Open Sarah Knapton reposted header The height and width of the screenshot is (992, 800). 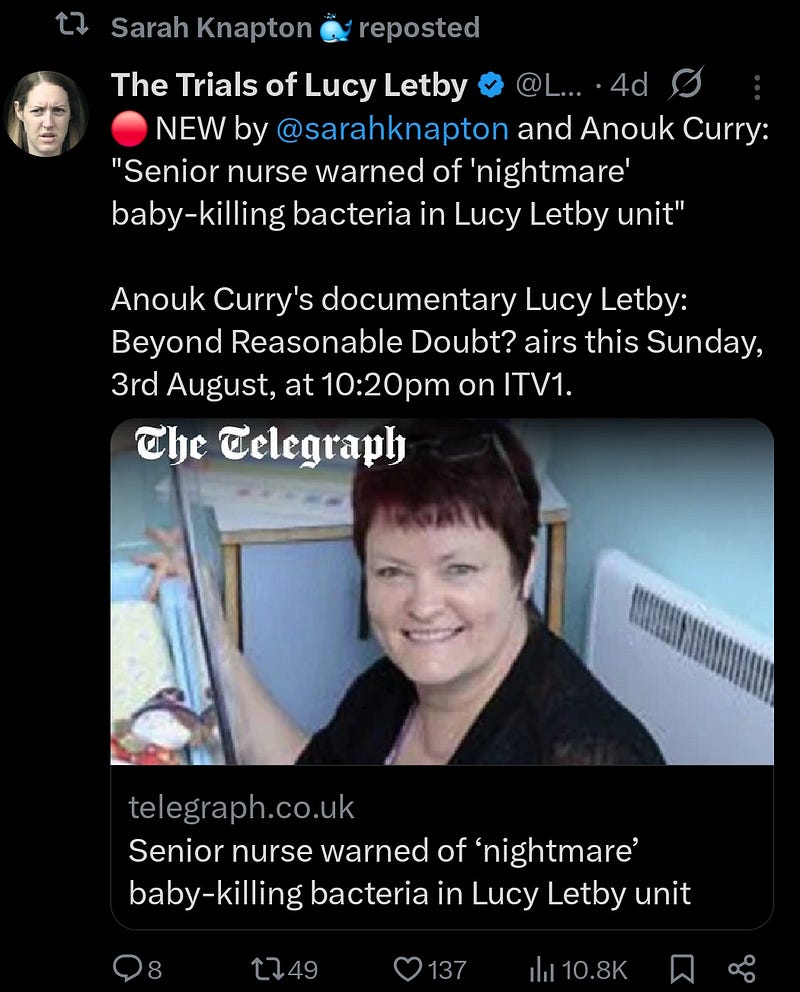295,28
